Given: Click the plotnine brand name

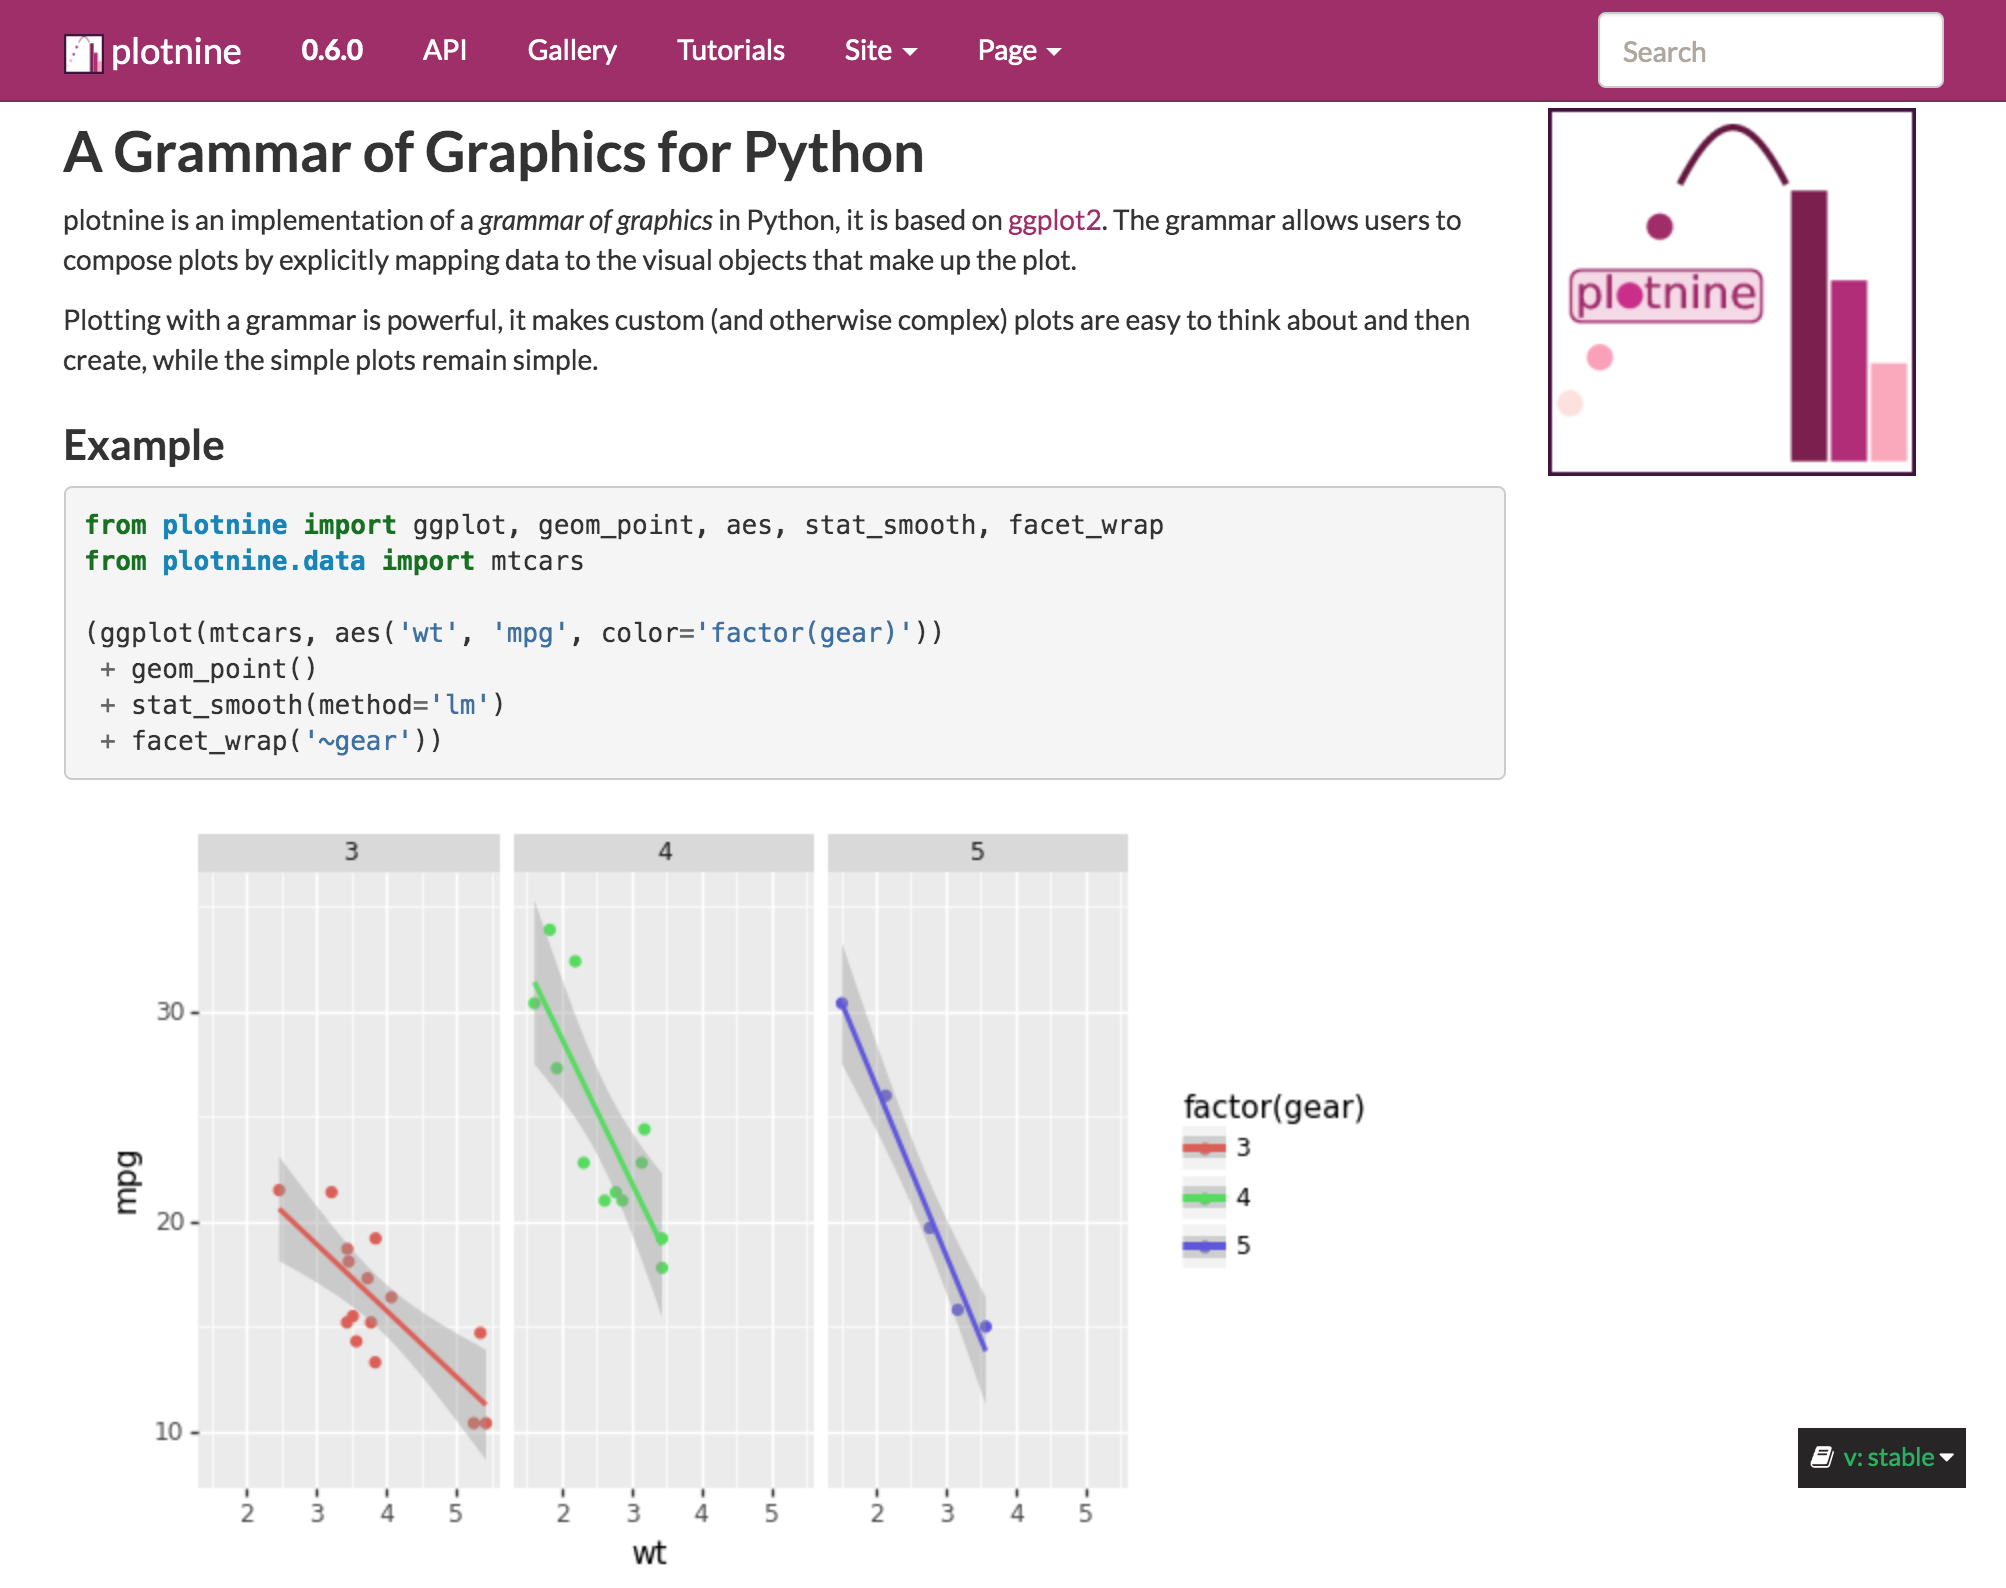Looking at the screenshot, I should coord(176,52).
